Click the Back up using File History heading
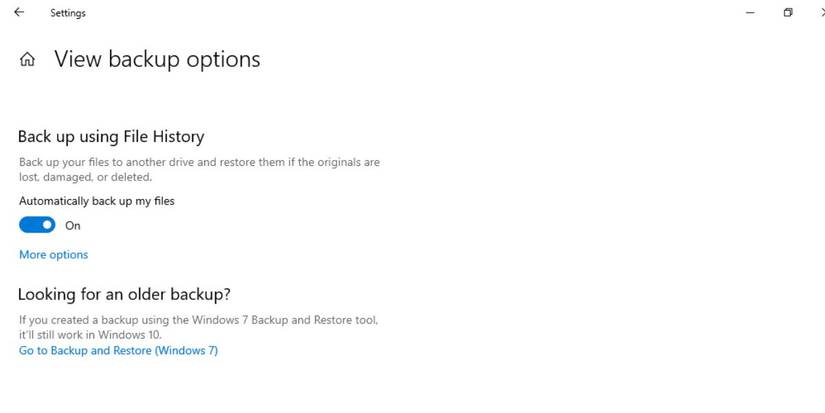The width and height of the screenshot is (825, 413). pyautogui.click(x=111, y=136)
